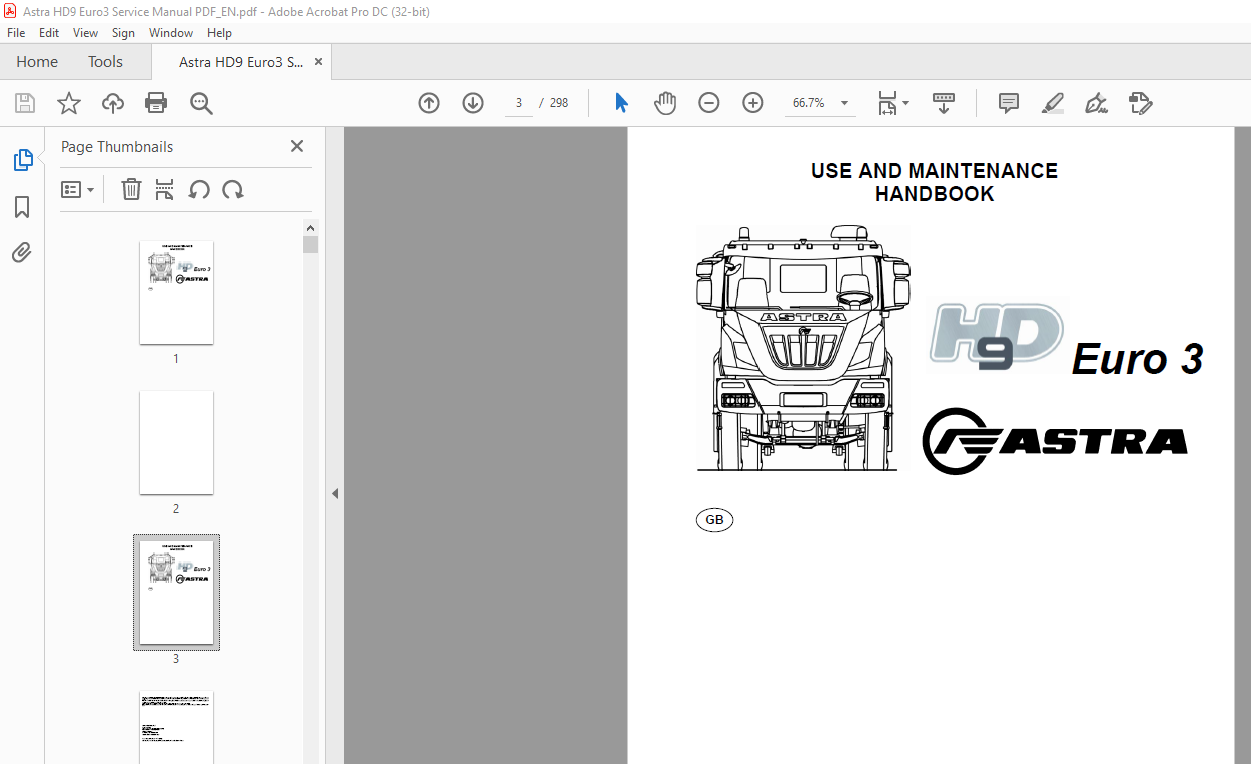Open the Attachments paperclip pane
This screenshot has width=1251, height=764.
tap(22, 252)
